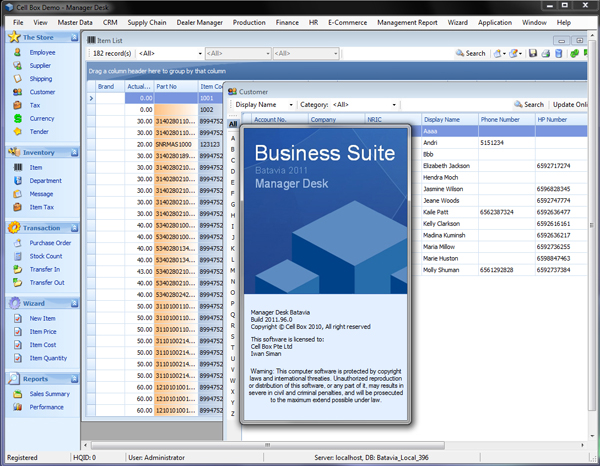Open the Performance report

(x=47, y=407)
